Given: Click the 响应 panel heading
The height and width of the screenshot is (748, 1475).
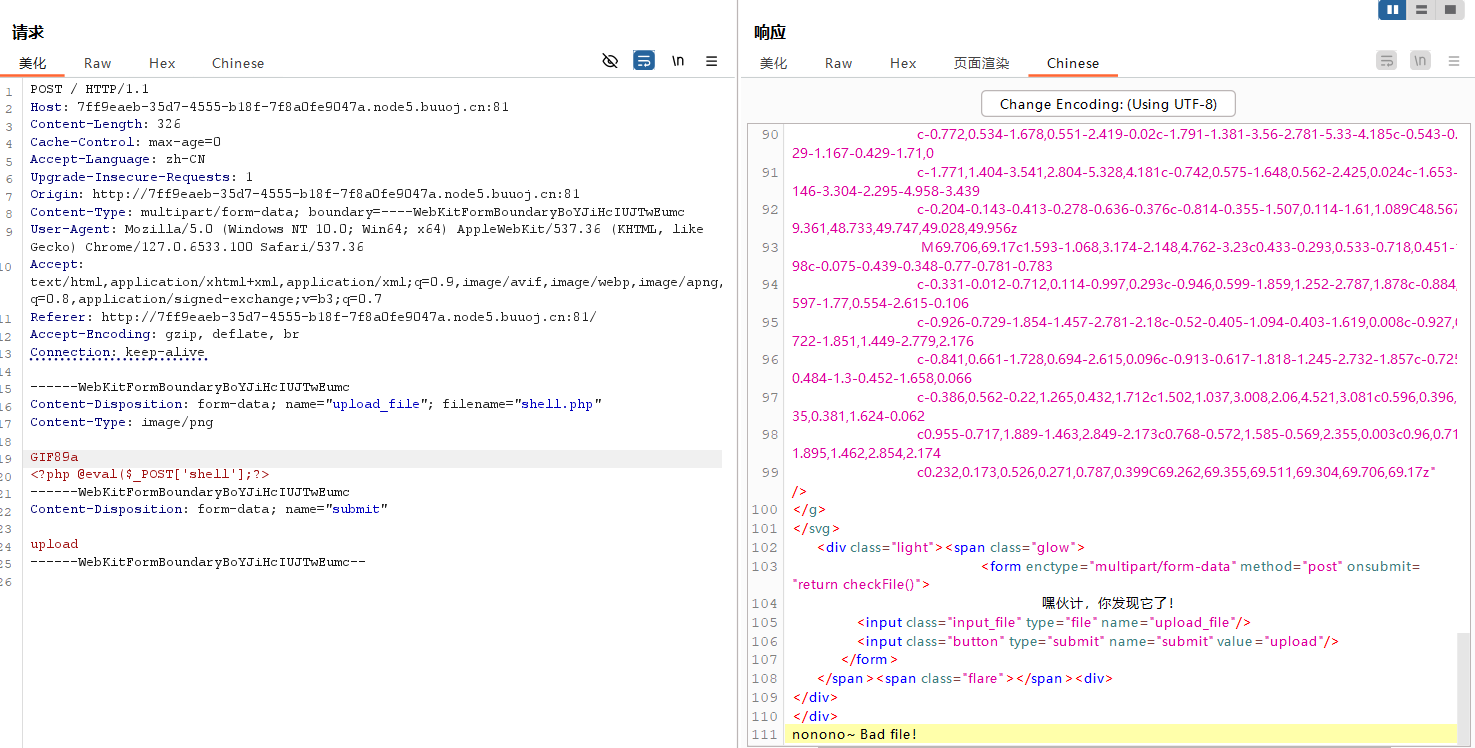Looking at the screenshot, I should (770, 32).
